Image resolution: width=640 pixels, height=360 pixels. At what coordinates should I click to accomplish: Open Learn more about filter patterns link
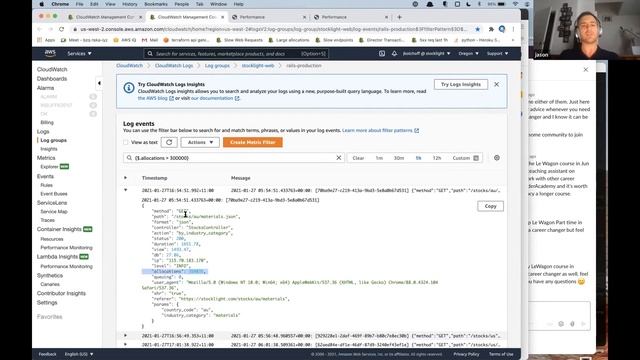[380, 131]
